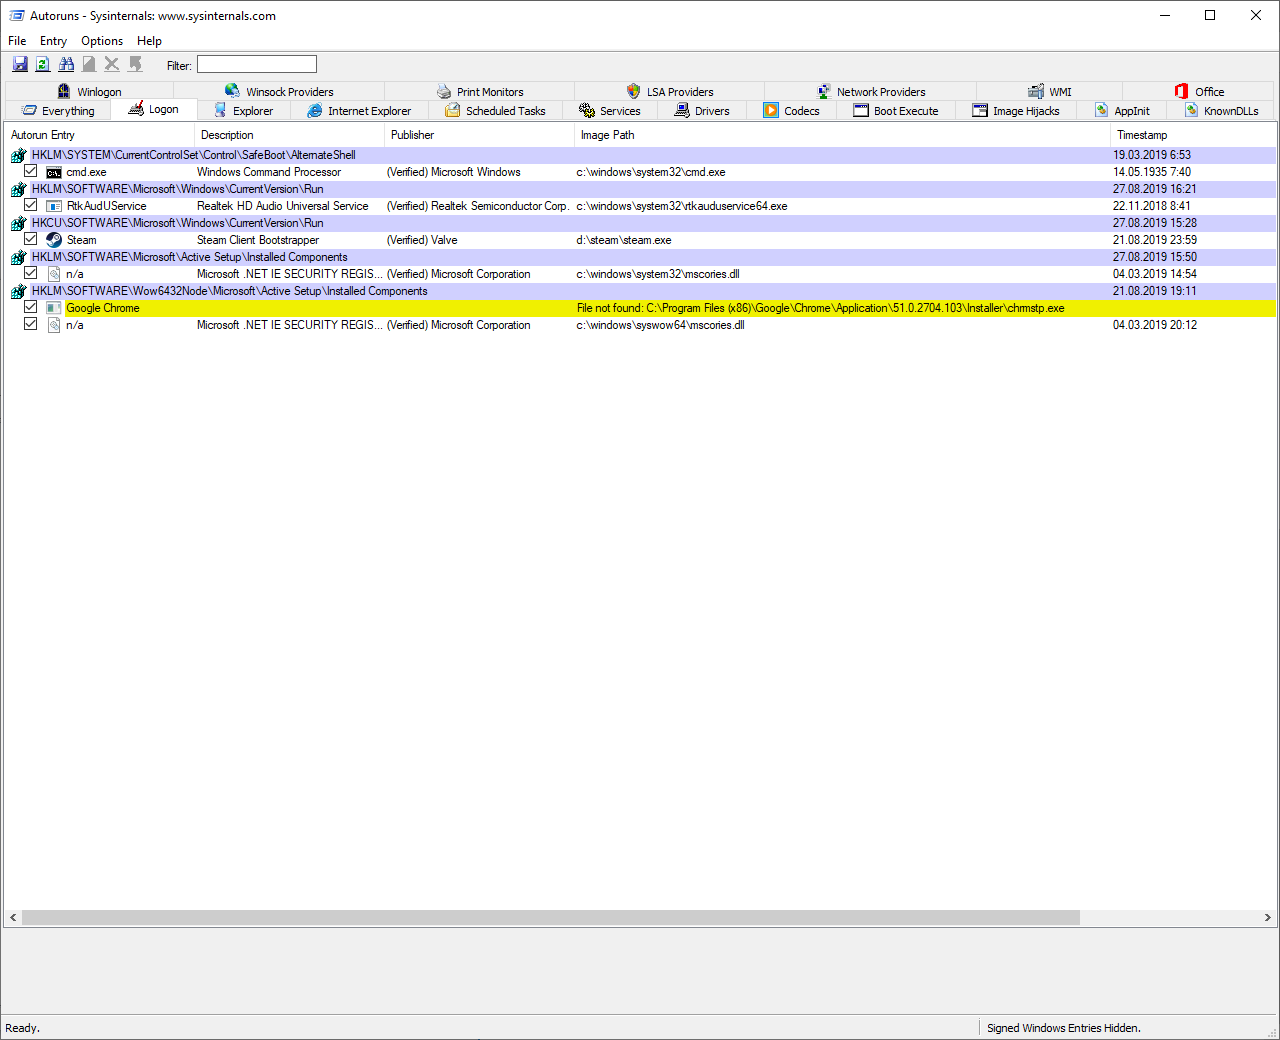Select the HKLM Microsoft Active Setup Installed Components row
The height and width of the screenshot is (1040, 1280).
(640, 257)
